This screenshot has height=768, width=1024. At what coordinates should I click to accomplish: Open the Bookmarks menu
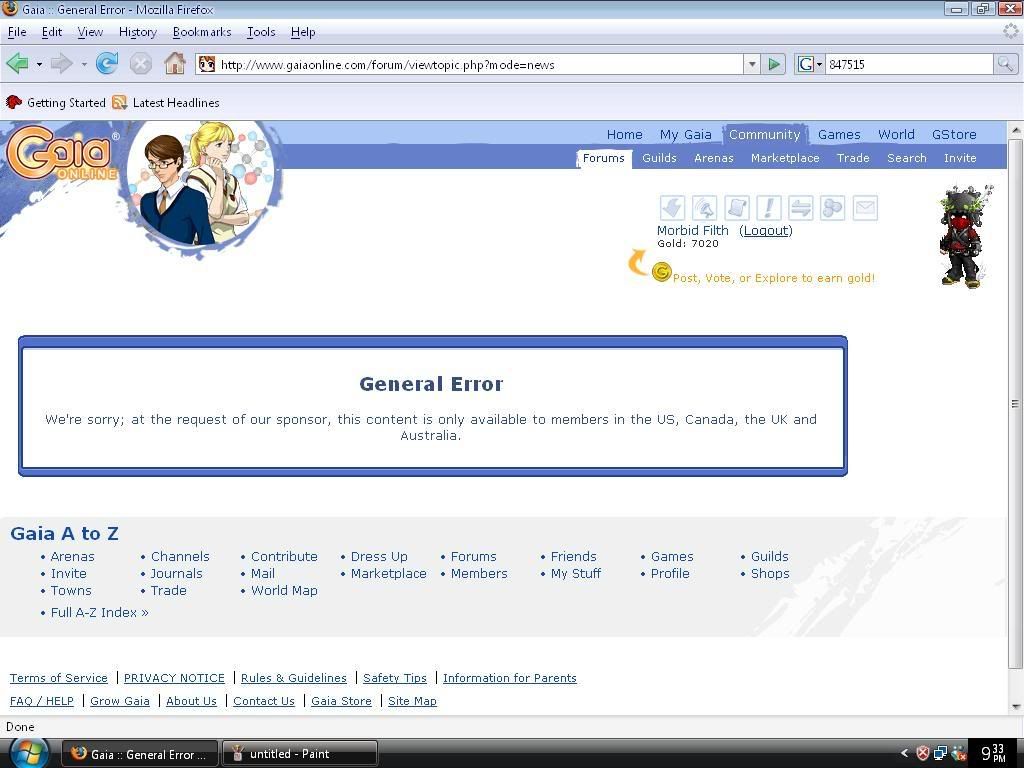point(202,32)
